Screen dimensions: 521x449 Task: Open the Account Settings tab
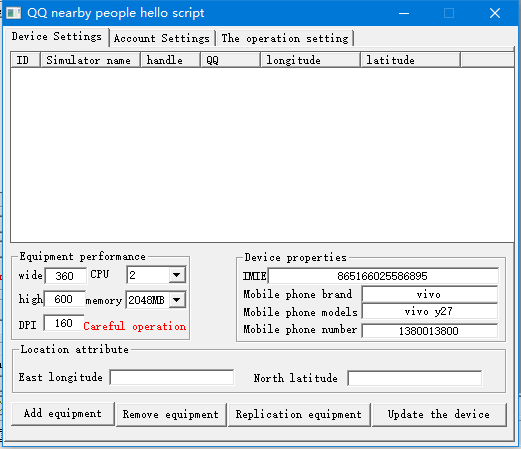coord(162,38)
